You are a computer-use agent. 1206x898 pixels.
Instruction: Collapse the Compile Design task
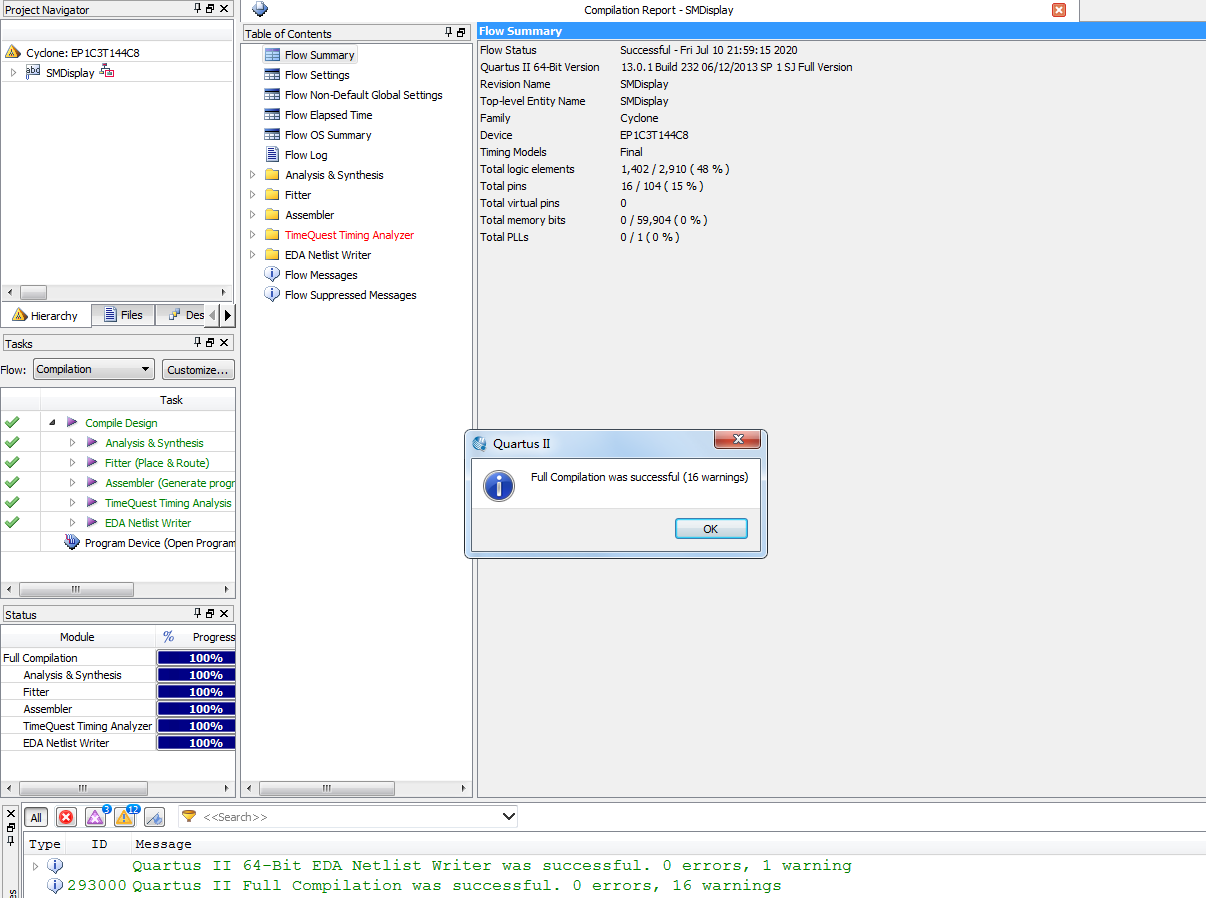pyautogui.click(x=52, y=423)
